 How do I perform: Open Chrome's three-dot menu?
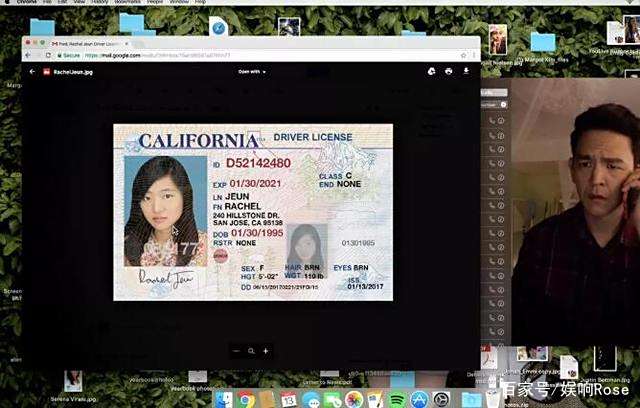click(474, 55)
